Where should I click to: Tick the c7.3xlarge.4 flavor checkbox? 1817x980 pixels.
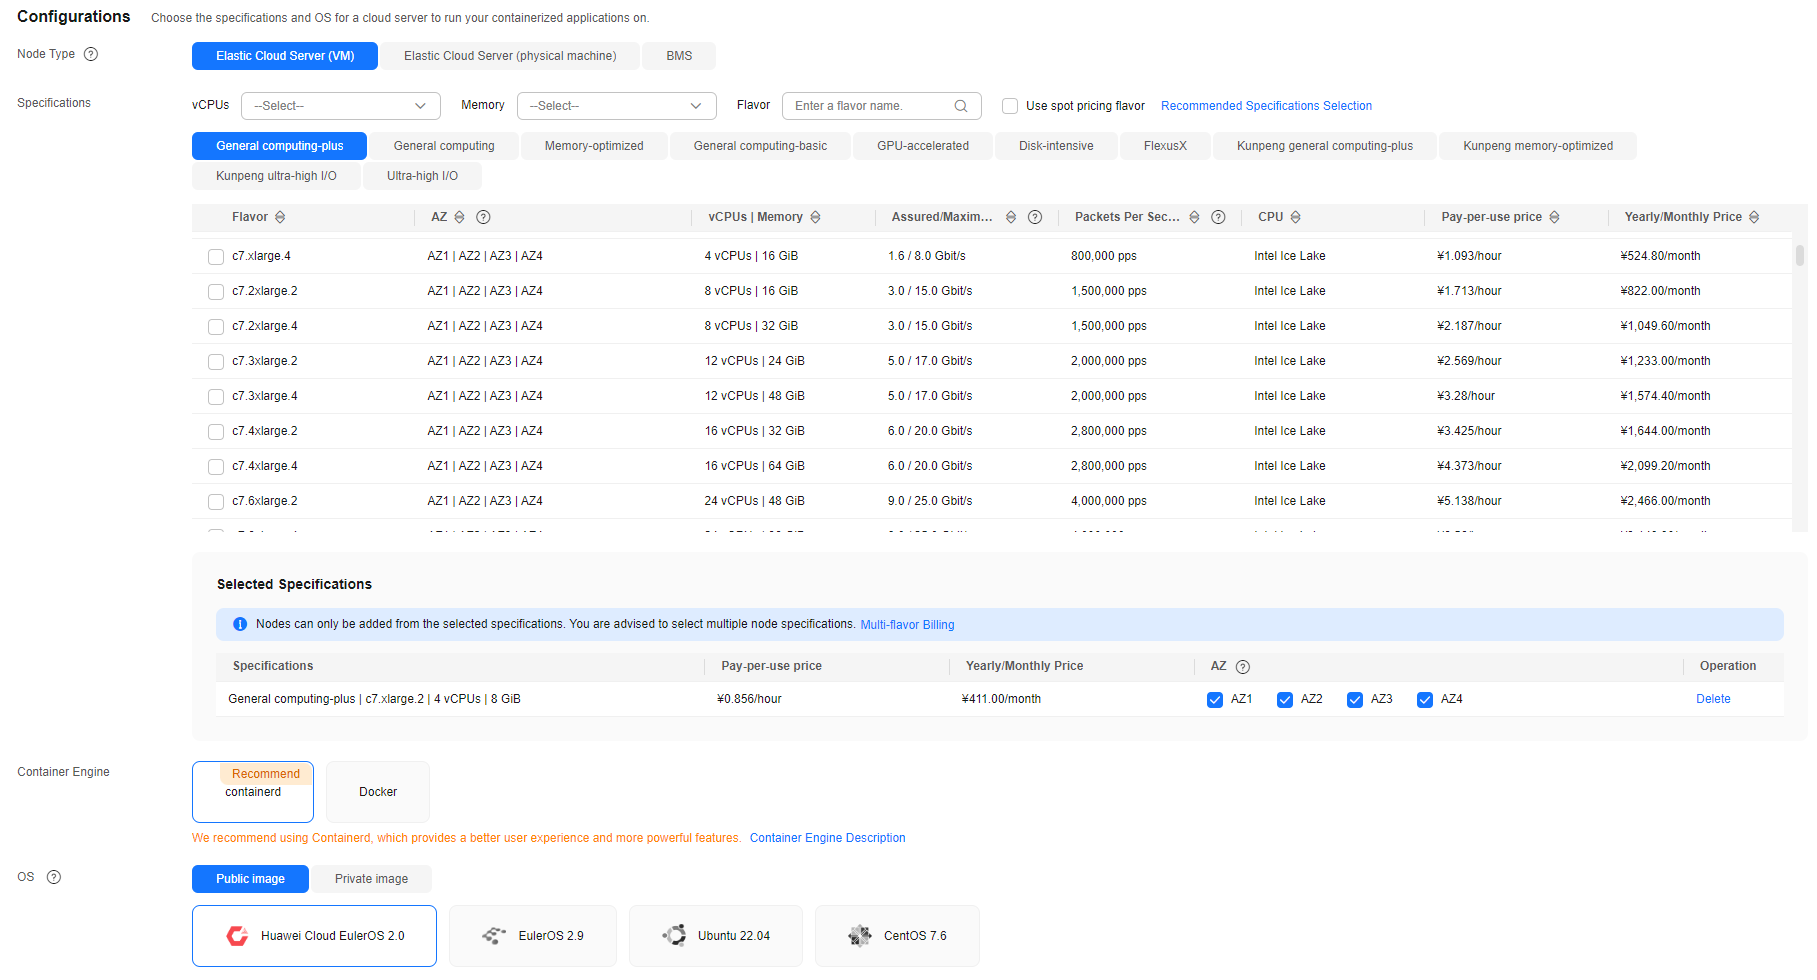click(216, 397)
